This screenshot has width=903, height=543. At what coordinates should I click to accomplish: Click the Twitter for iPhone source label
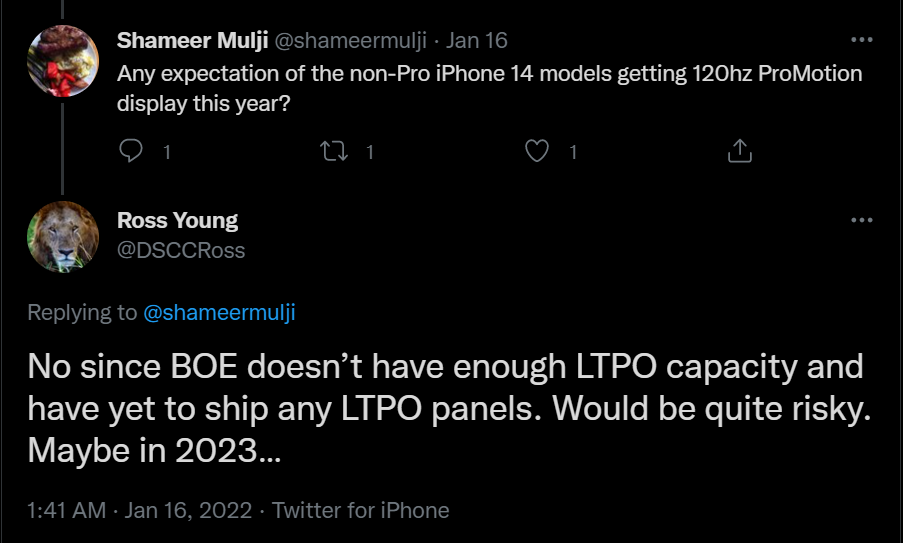pyautogui.click(x=360, y=510)
